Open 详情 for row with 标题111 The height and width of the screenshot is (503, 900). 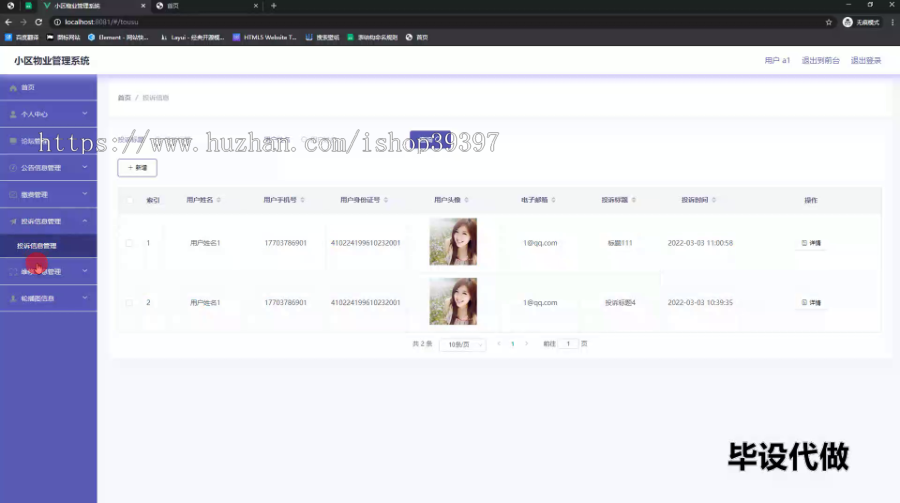click(811, 243)
